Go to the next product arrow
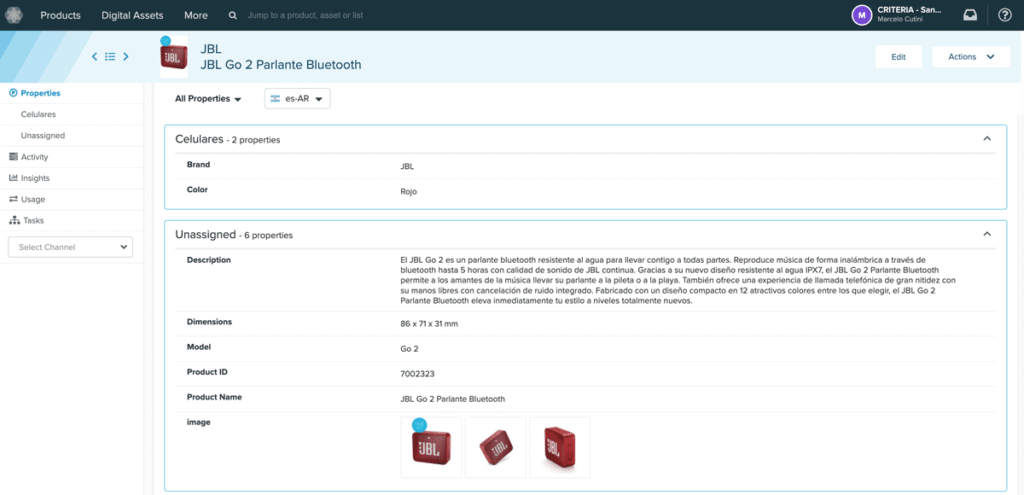This screenshot has width=1024, height=495. click(x=126, y=57)
